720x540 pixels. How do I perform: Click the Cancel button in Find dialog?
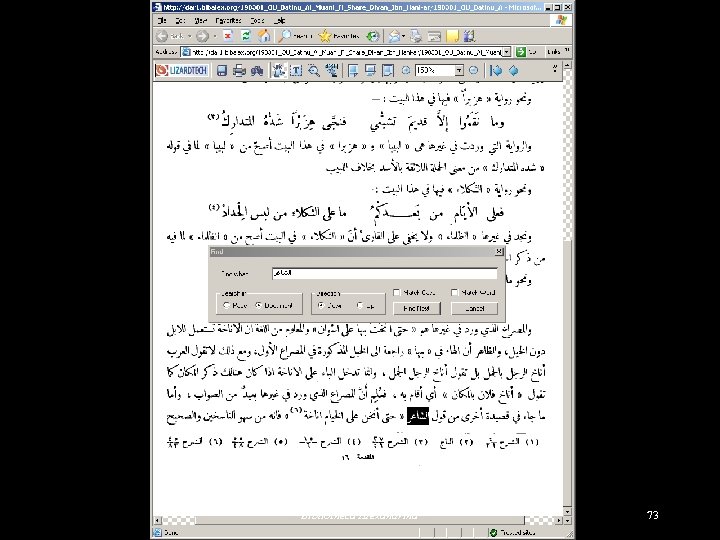[x=474, y=309]
